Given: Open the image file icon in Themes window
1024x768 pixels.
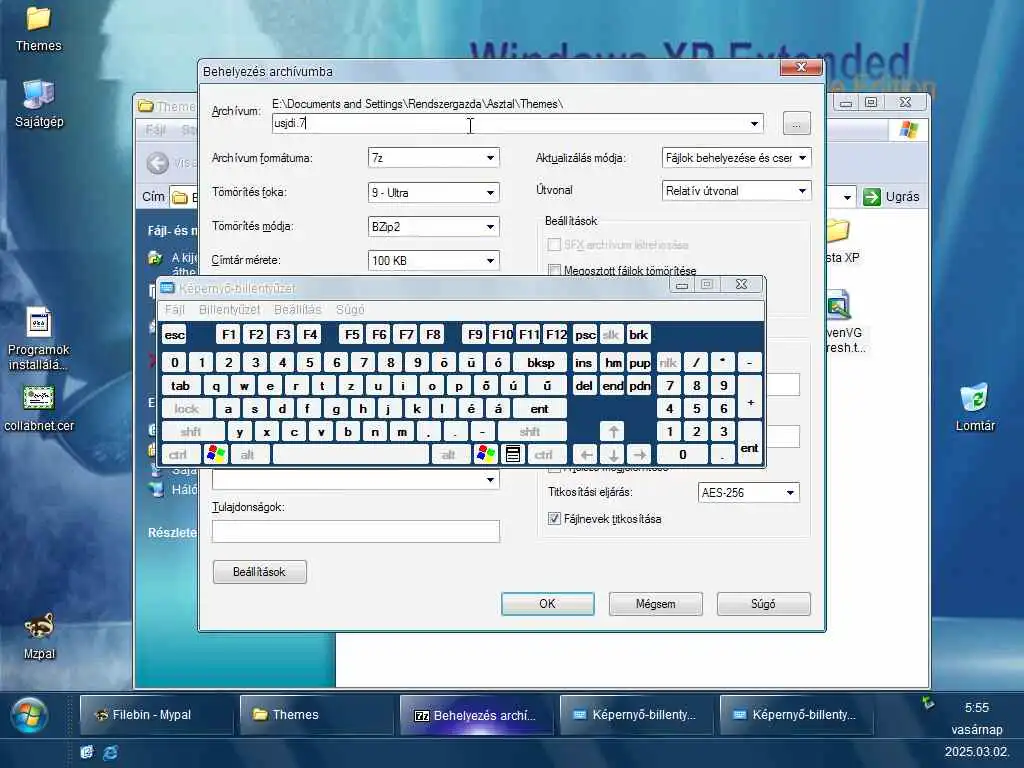Looking at the screenshot, I should coord(839,306).
